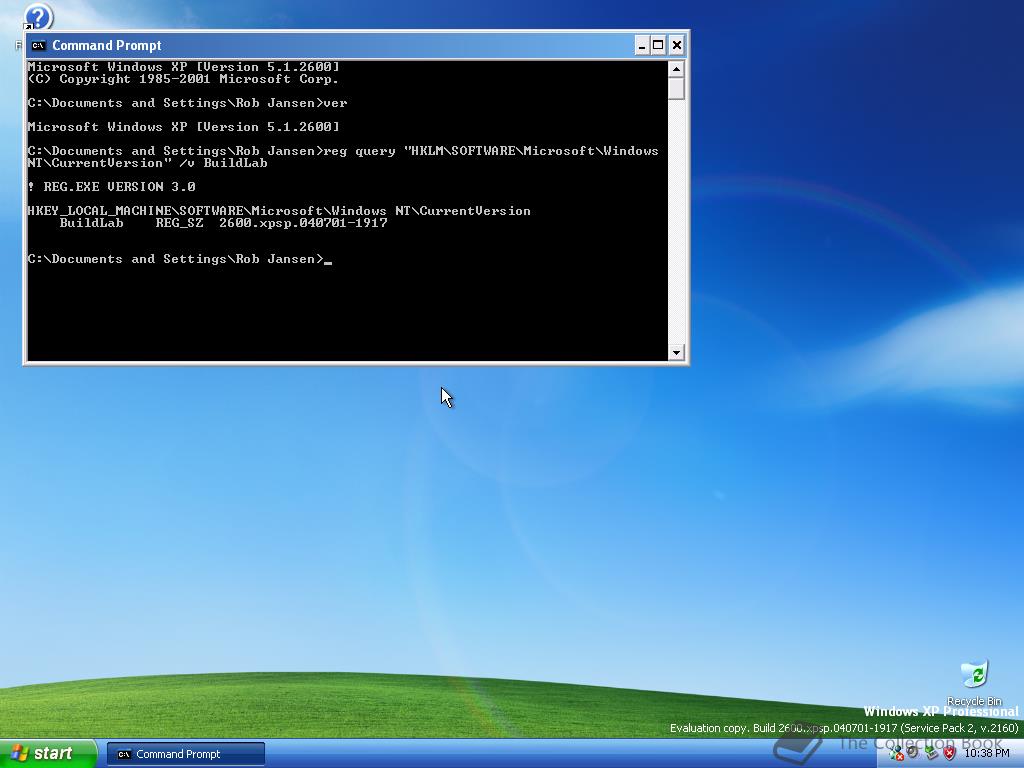Click the blinking cursor prompt line
Screen dimensions: 1024x768
tap(180, 259)
